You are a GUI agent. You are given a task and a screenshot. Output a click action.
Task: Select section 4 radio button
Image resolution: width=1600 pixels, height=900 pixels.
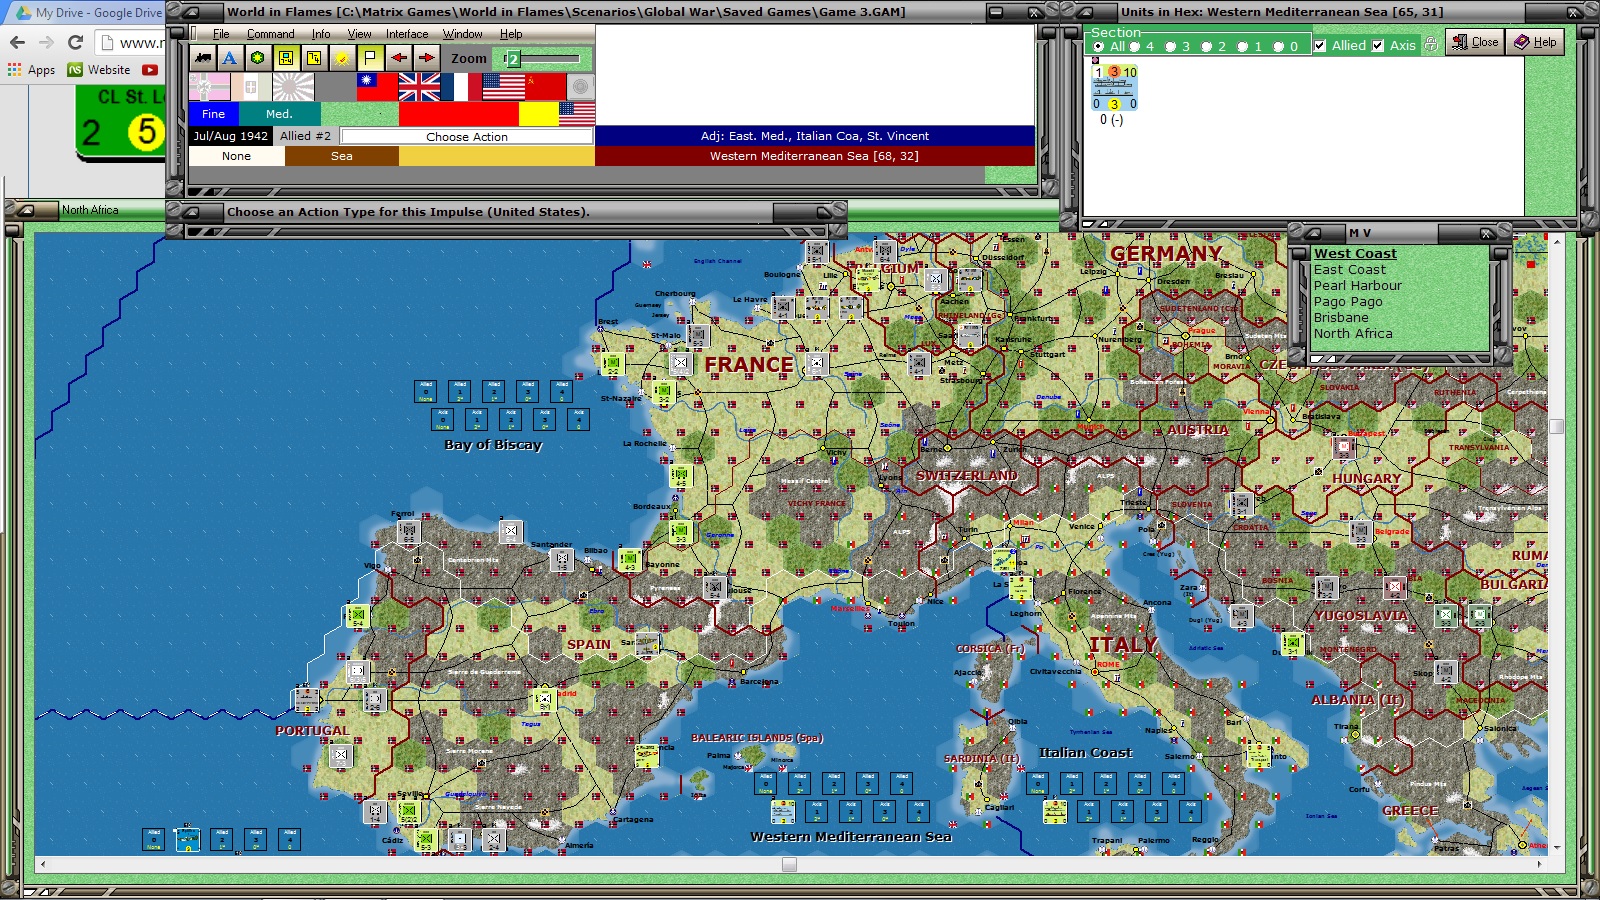[x=1135, y=46]
